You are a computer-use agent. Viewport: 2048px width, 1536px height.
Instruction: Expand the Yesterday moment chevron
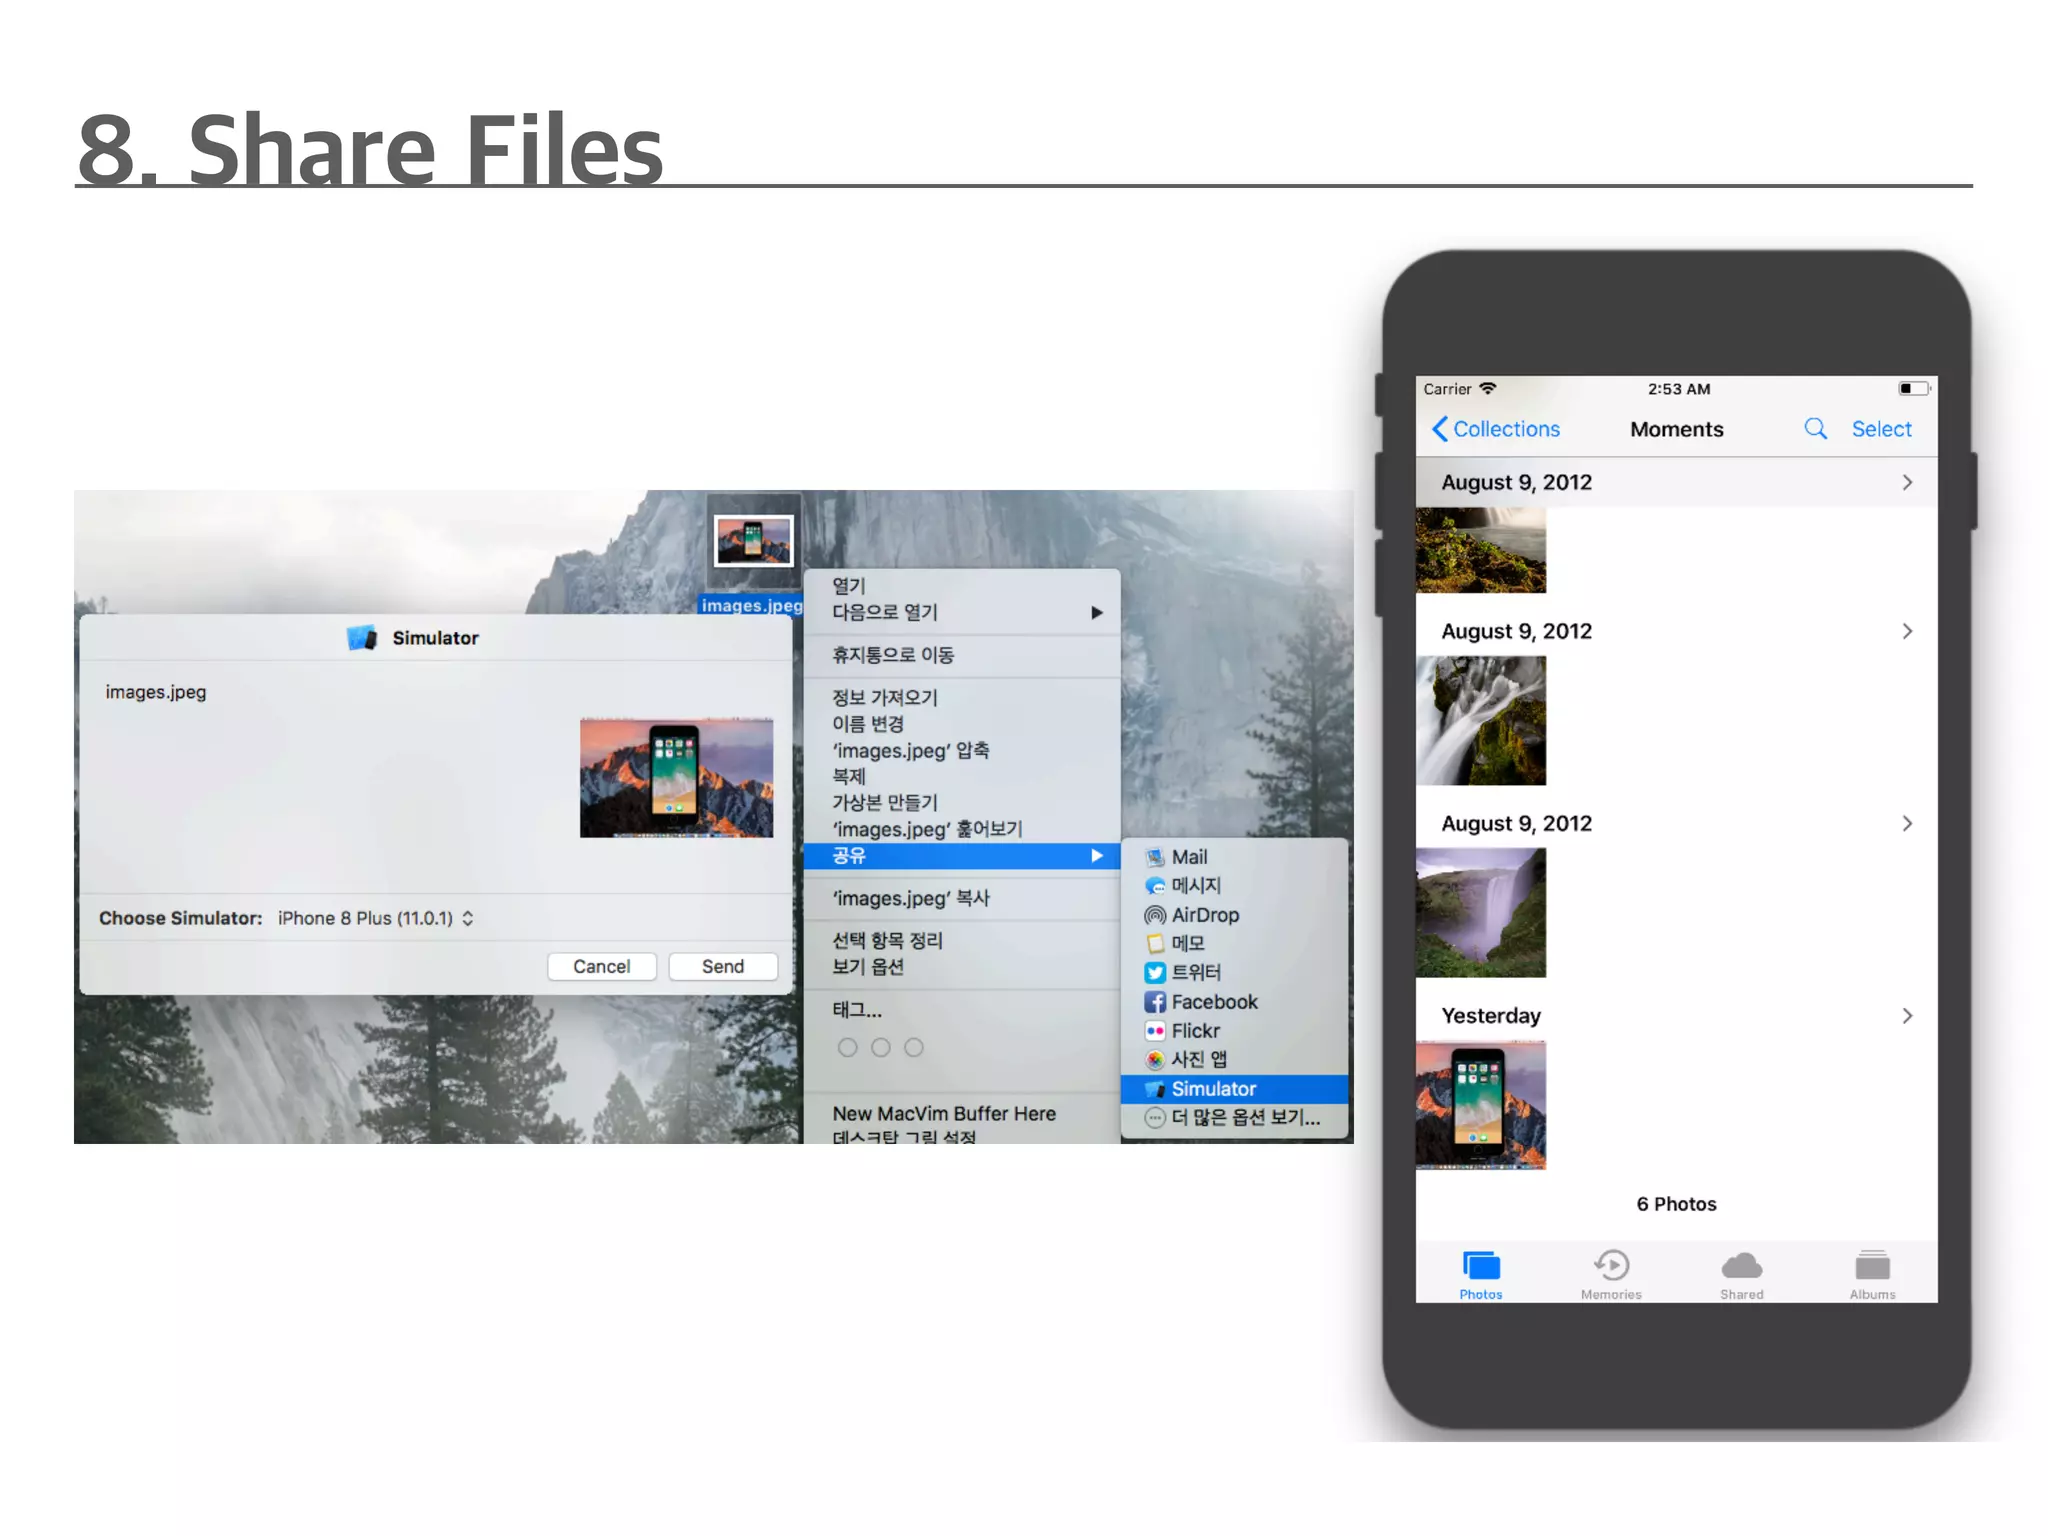(1907, 1016)
